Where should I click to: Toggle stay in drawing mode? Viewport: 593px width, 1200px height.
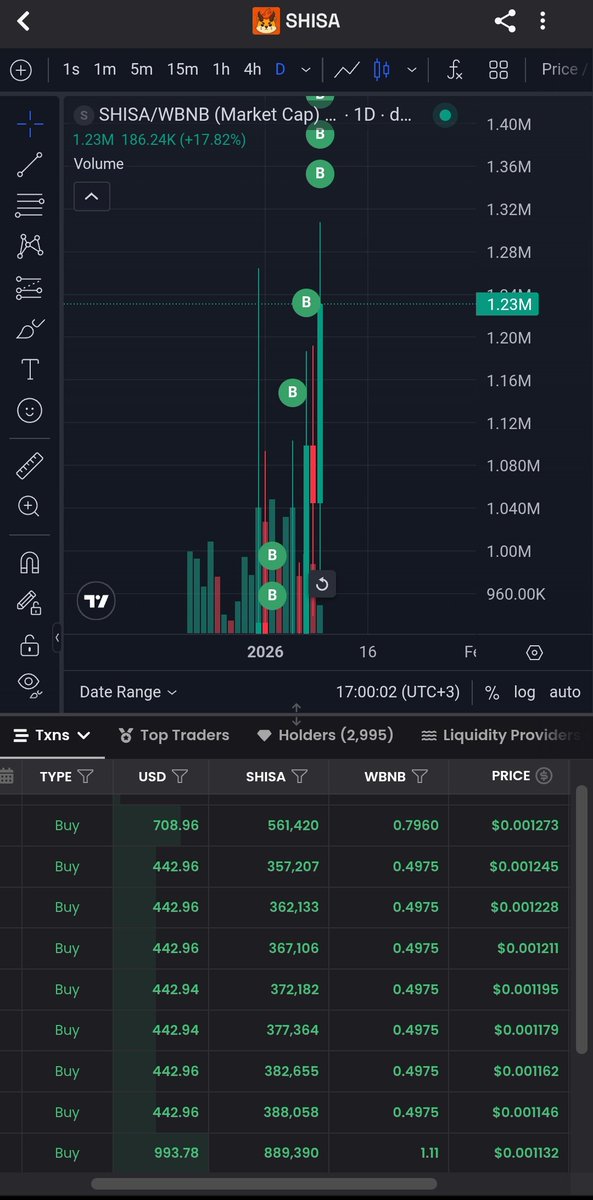pyautogui.click(x=30, y=603)
